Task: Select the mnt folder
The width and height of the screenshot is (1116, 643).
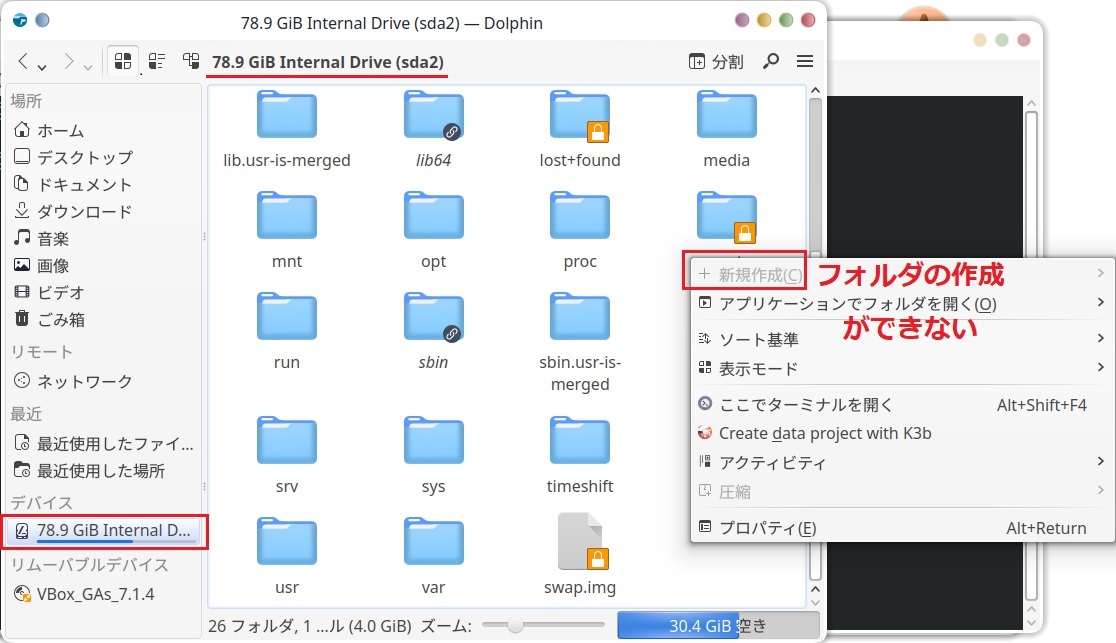Action: pos(287,230)
